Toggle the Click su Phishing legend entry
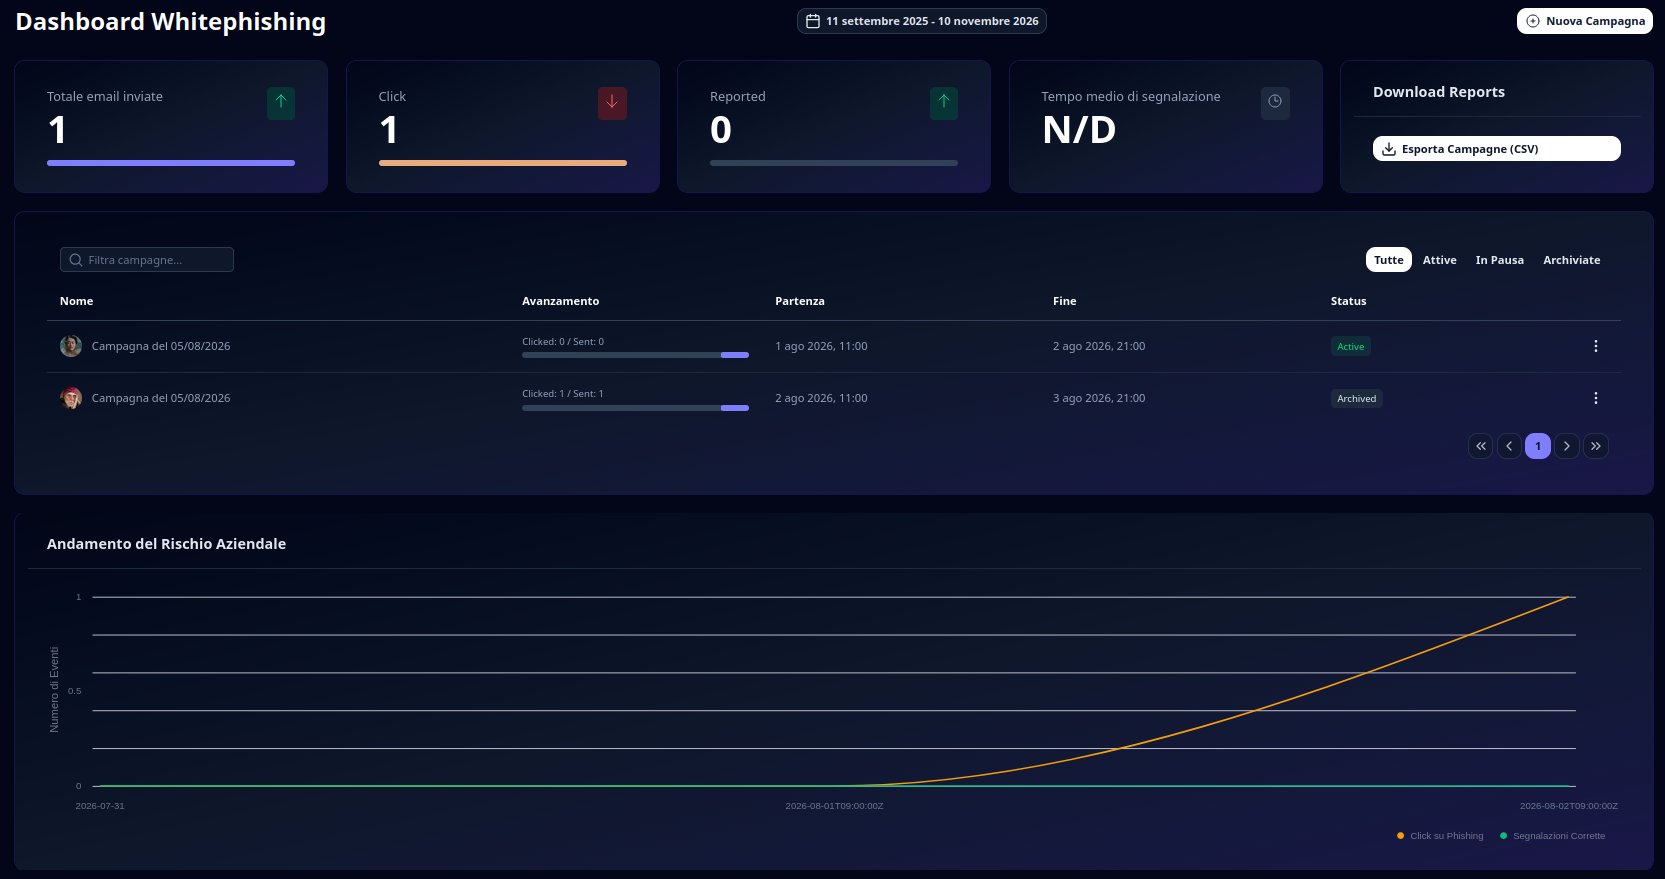The width and height of the screenshot is (1665, 879). click(x=1440, y=836)
